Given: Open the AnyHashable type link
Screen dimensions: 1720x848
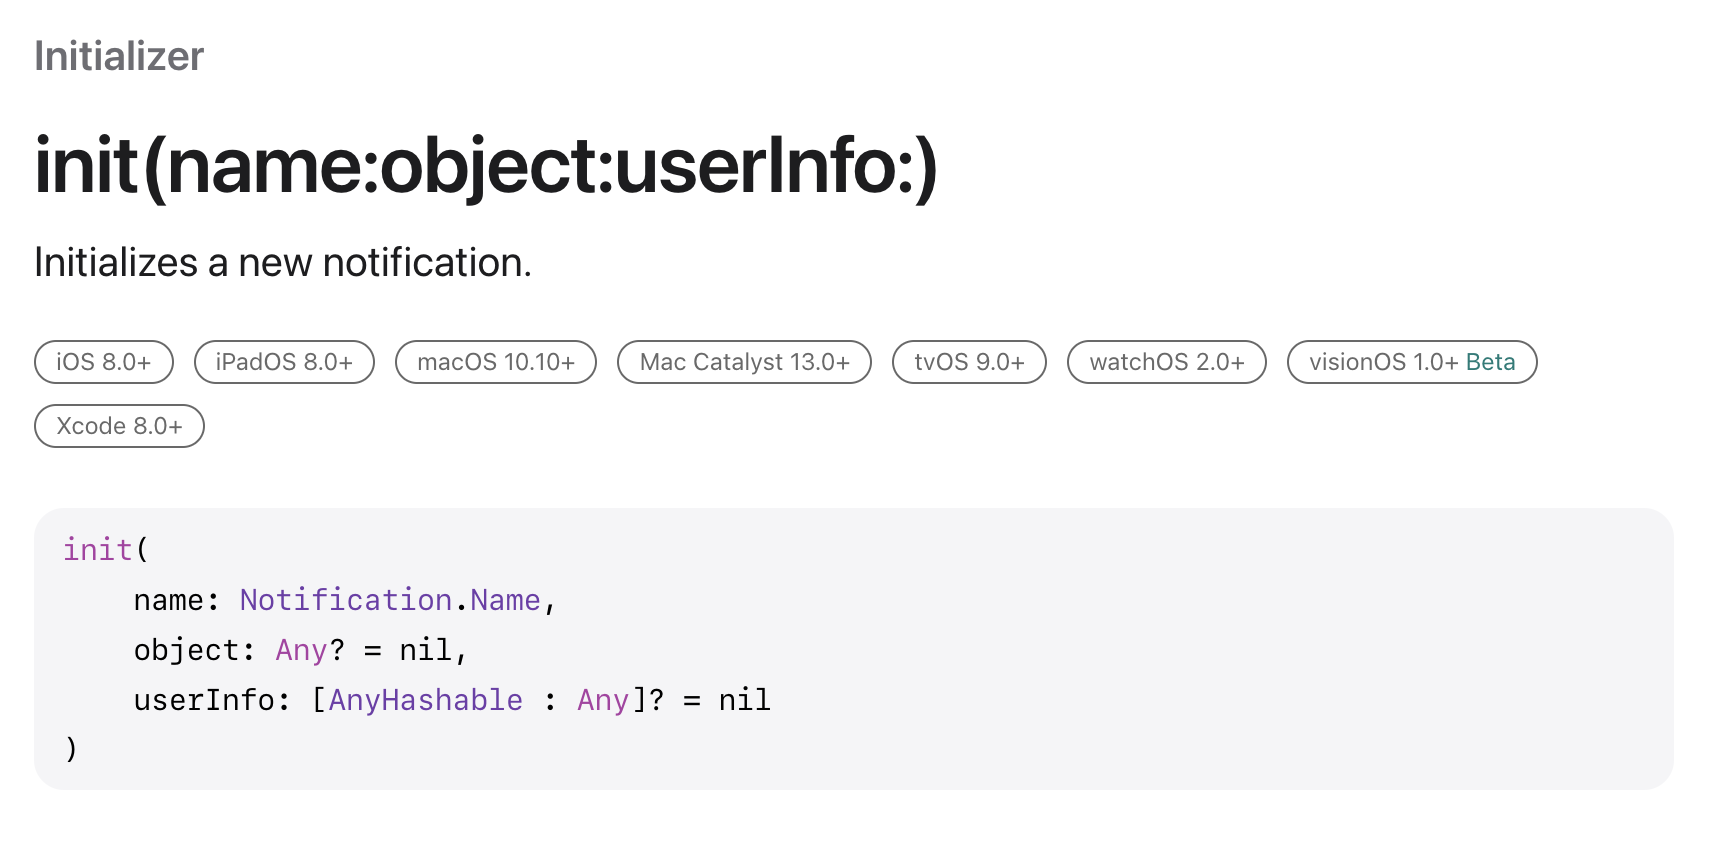Looking at the screenshot, I should tap(426, 700).
